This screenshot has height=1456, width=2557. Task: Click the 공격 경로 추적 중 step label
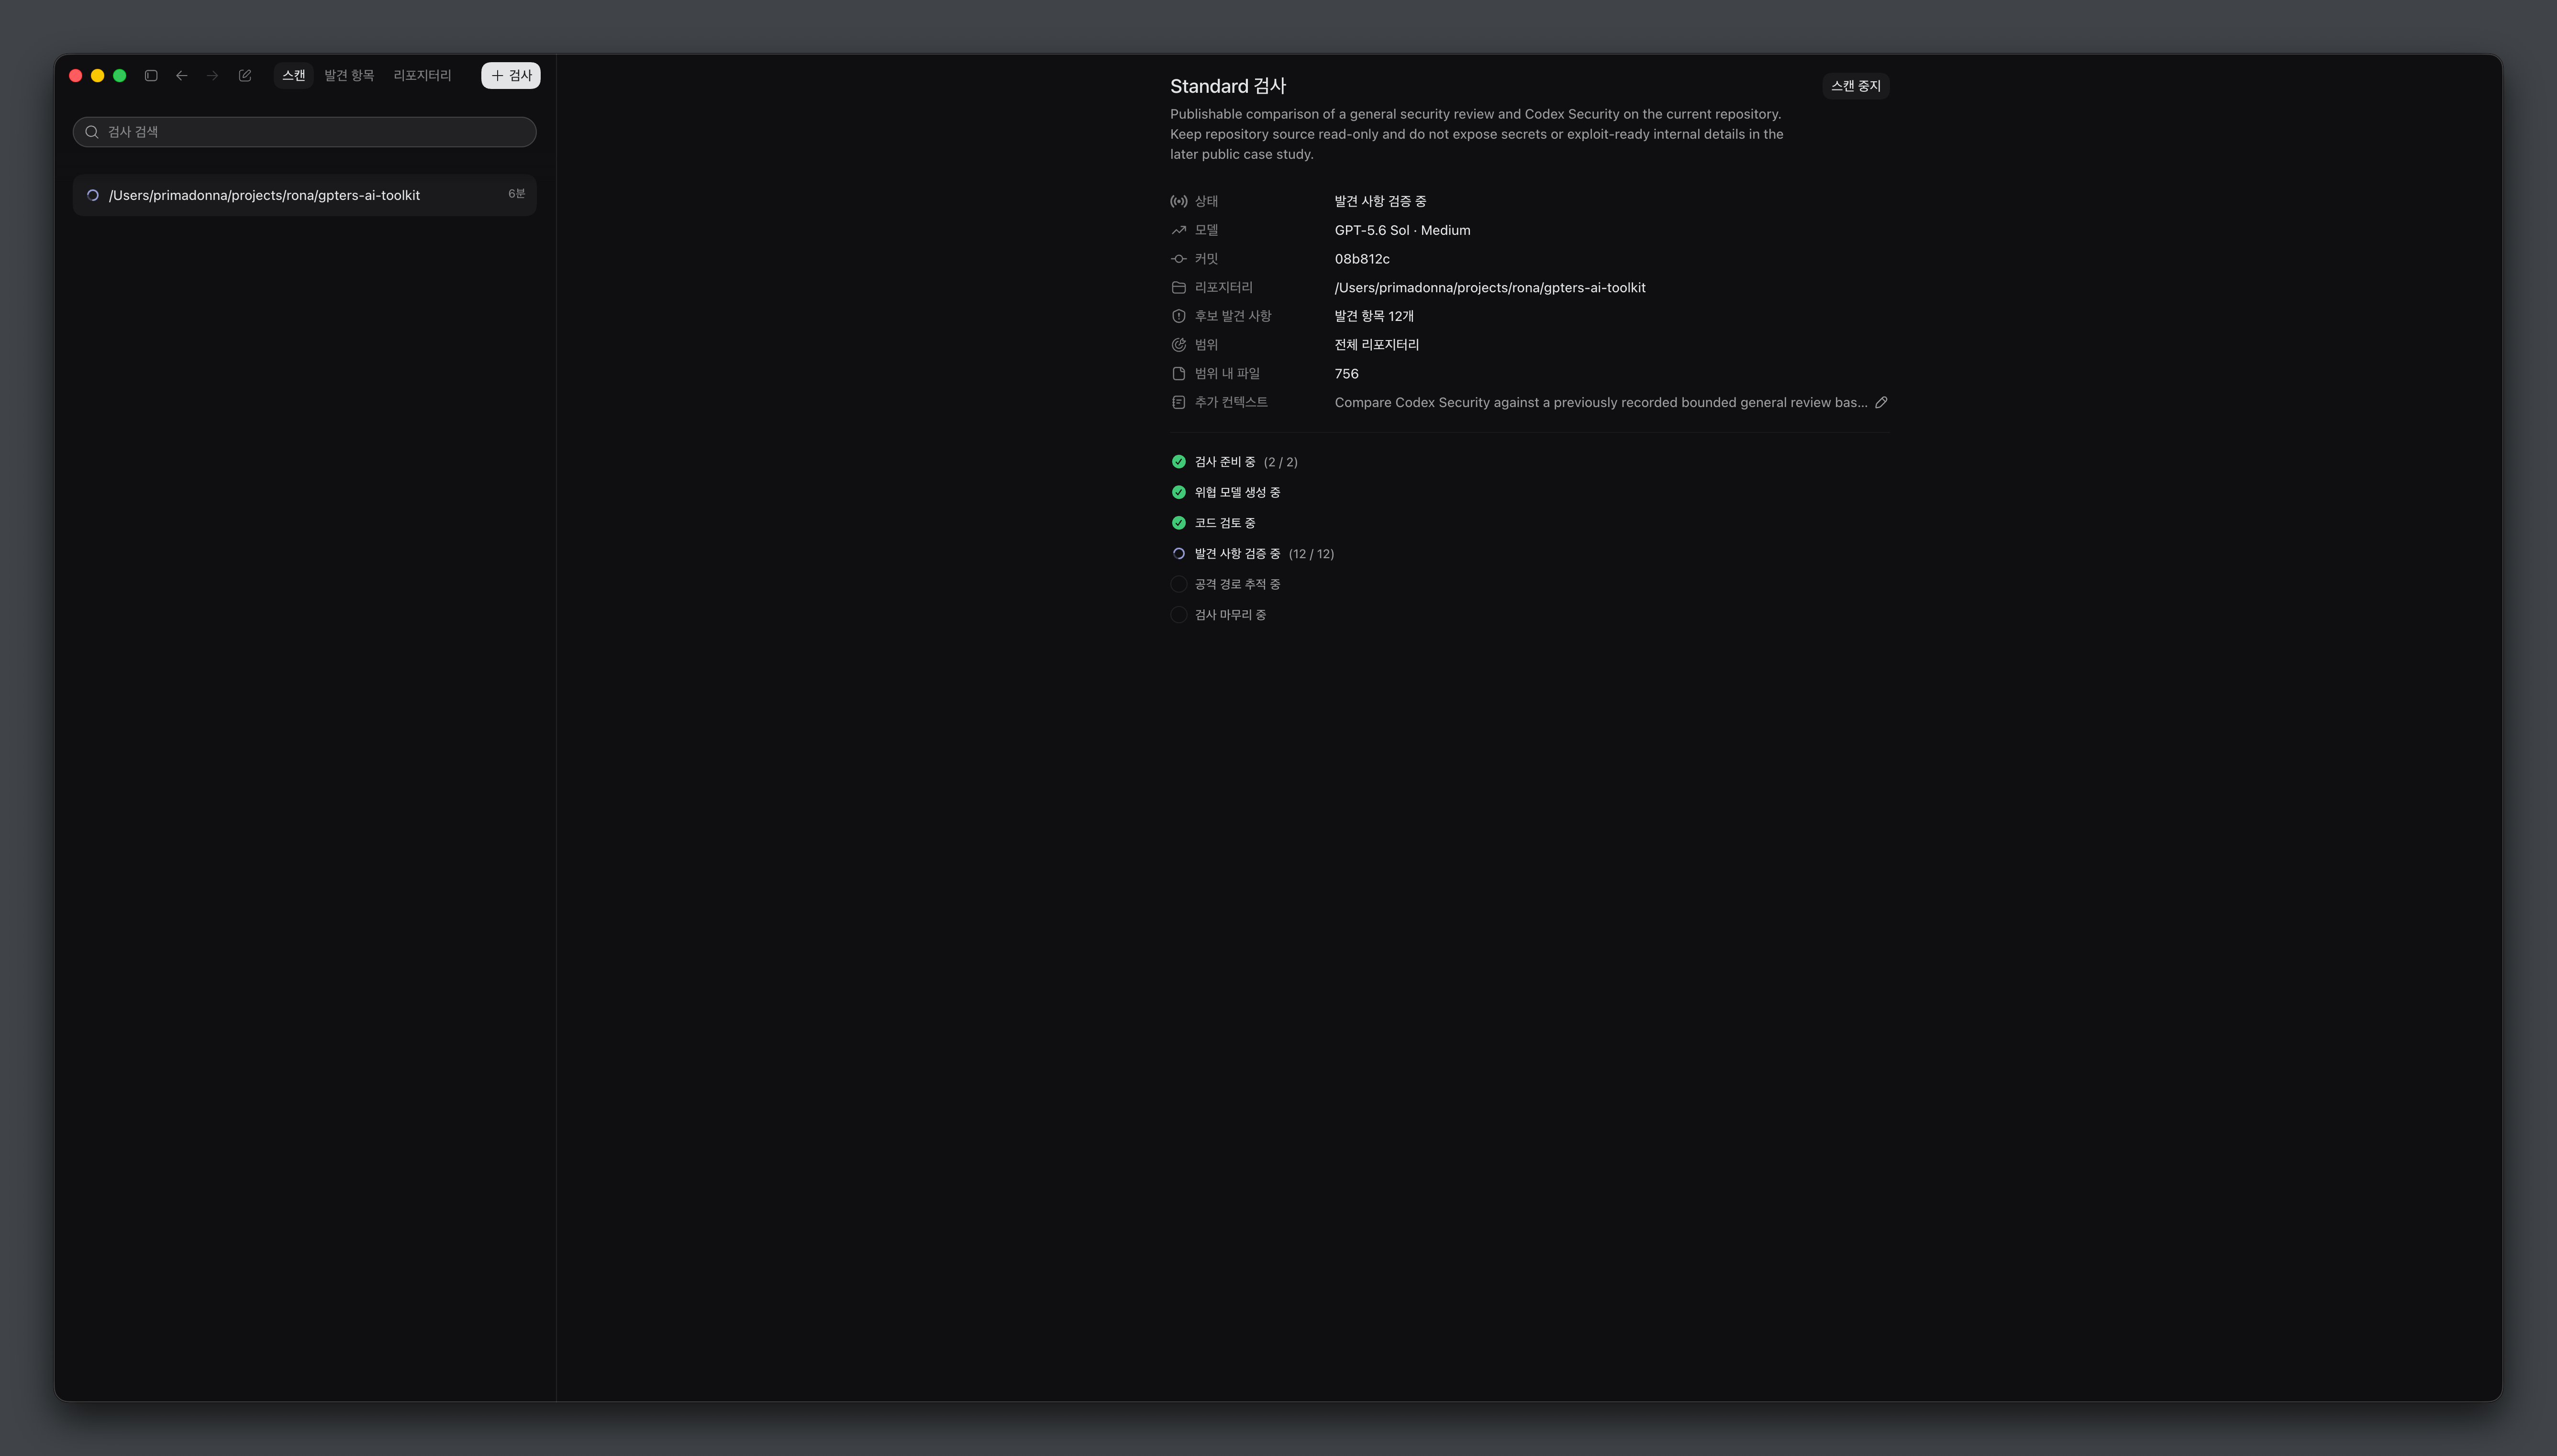coord(1237,584)
